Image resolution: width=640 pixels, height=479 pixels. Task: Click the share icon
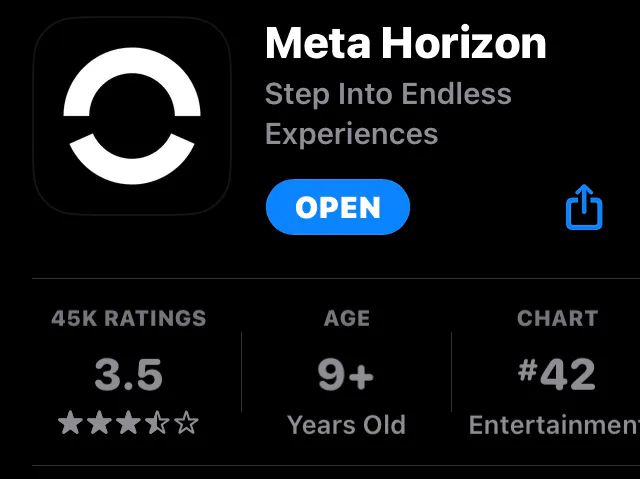pyautogui.click(x=584, y=207)
